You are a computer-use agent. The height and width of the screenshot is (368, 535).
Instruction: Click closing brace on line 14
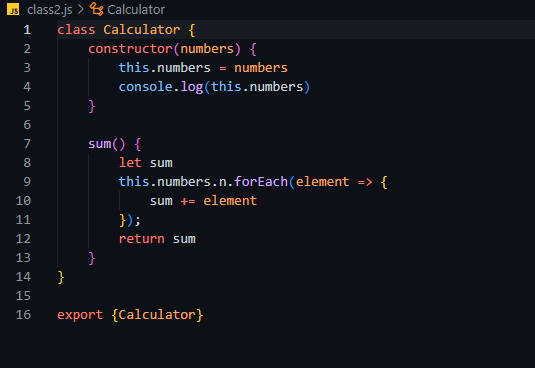pos(61,277)
